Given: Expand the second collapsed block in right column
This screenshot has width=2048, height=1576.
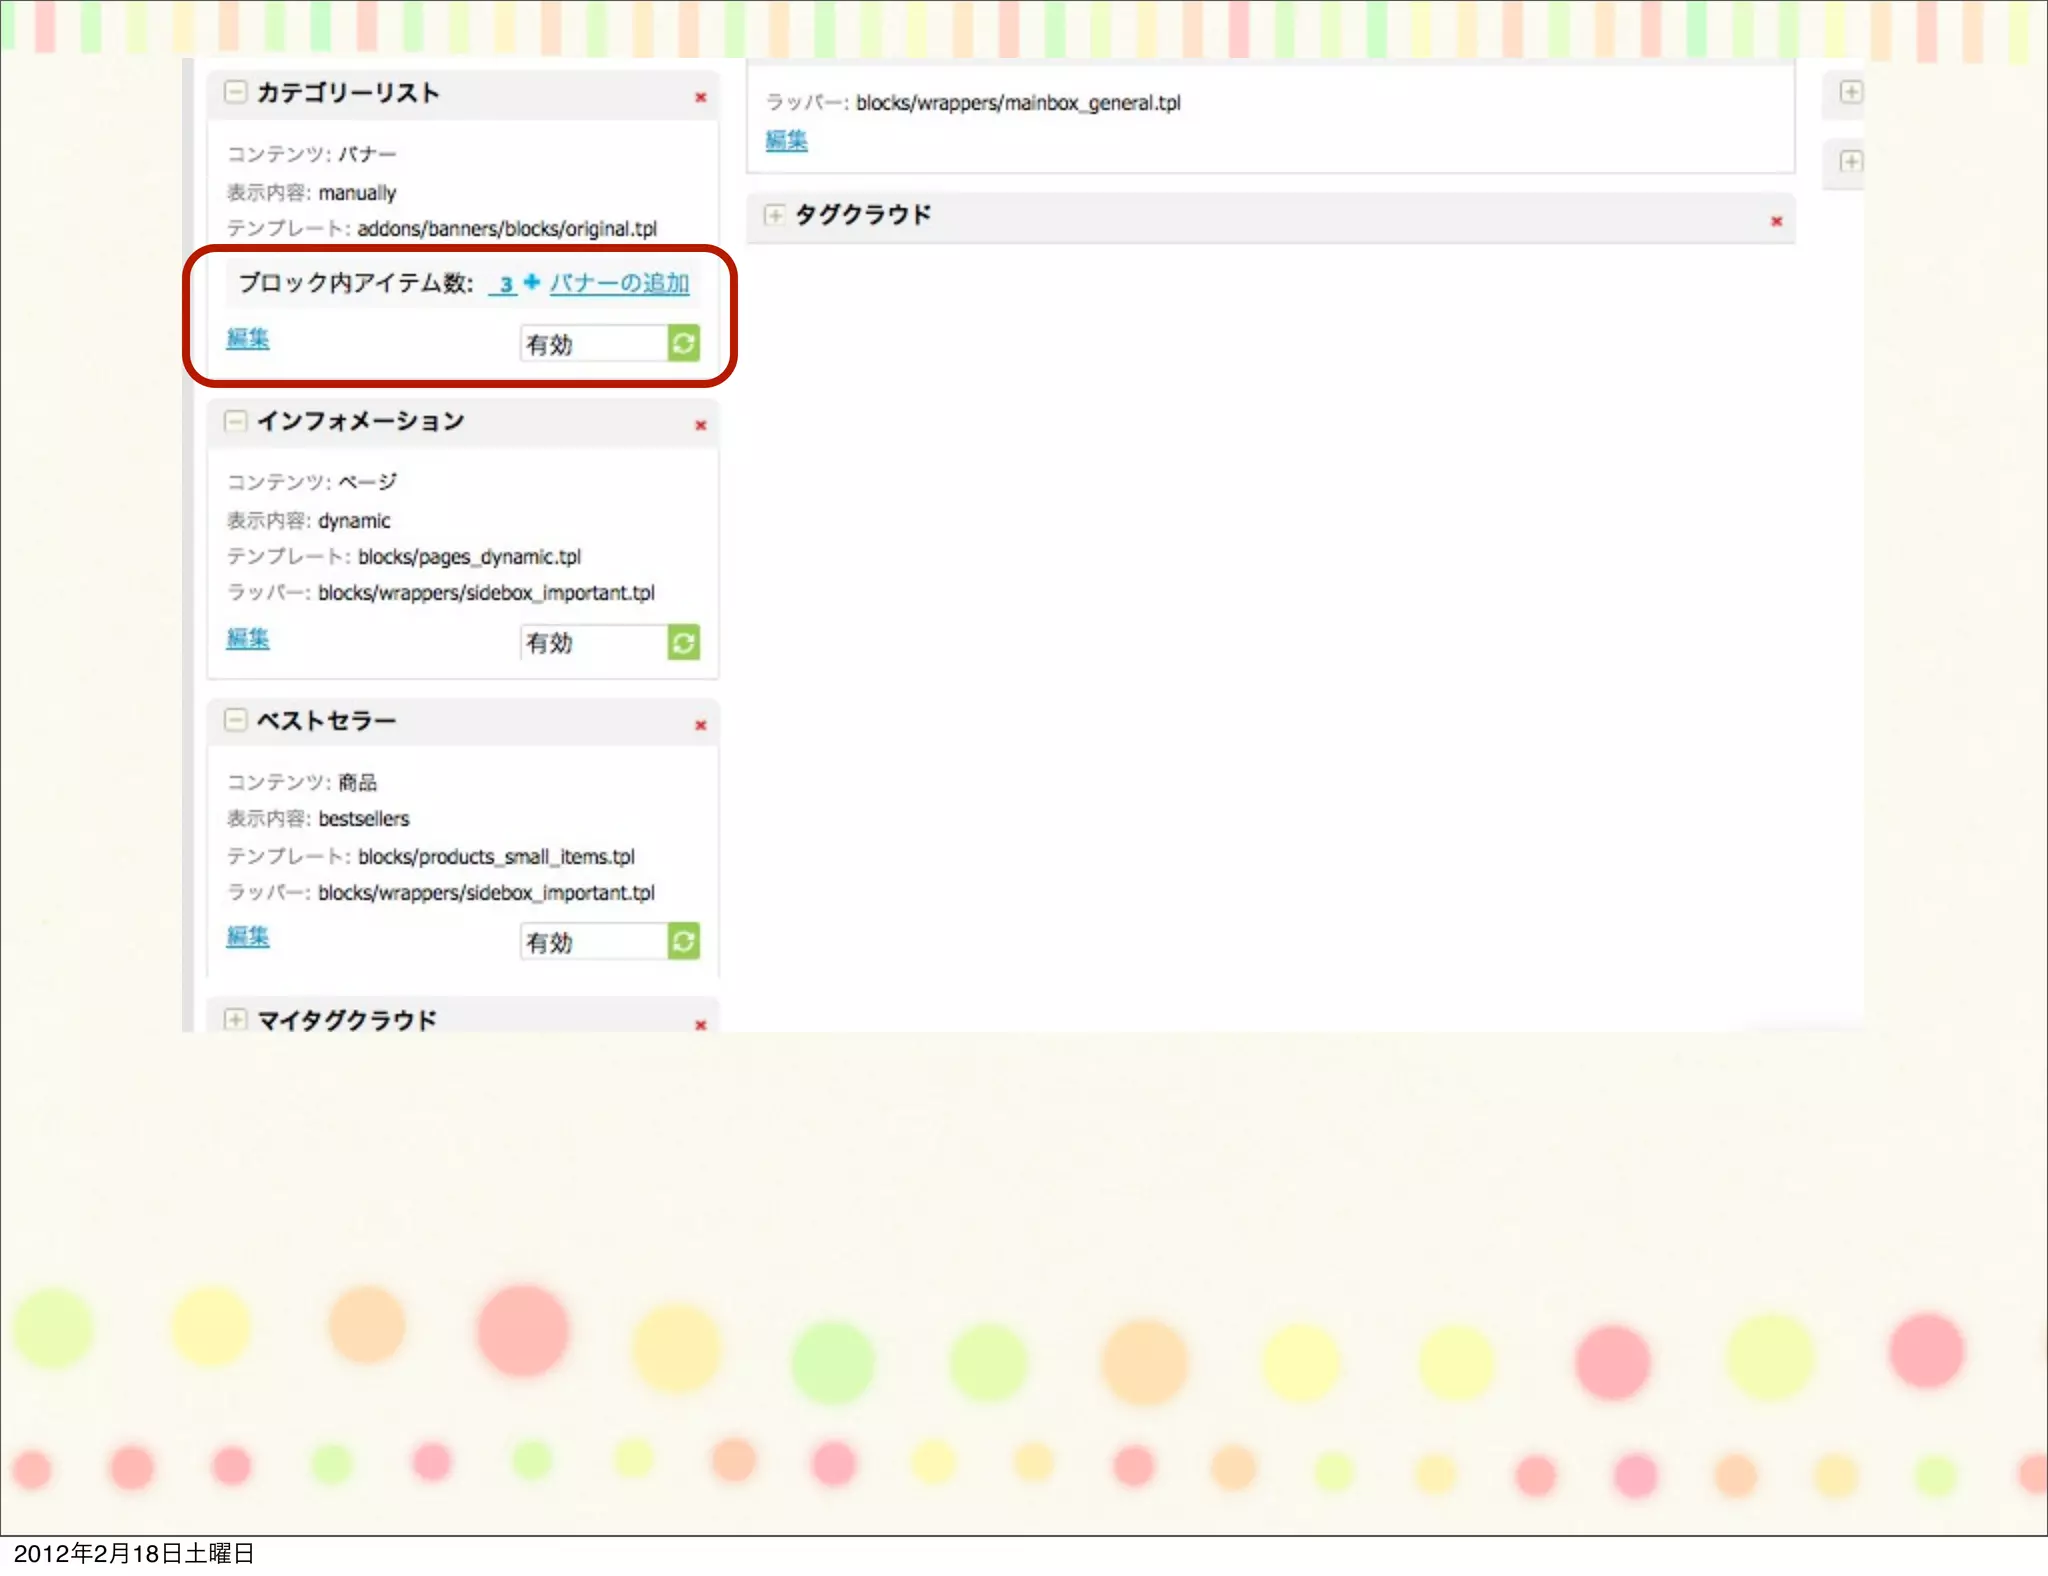Looking at the screenshot, I should point(1851,161).
